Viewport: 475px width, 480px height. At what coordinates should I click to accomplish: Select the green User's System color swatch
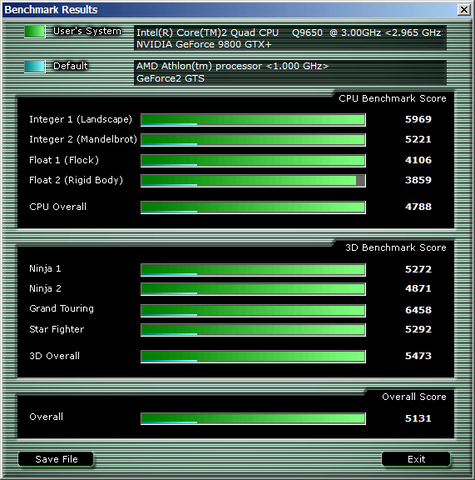point(35,32)
